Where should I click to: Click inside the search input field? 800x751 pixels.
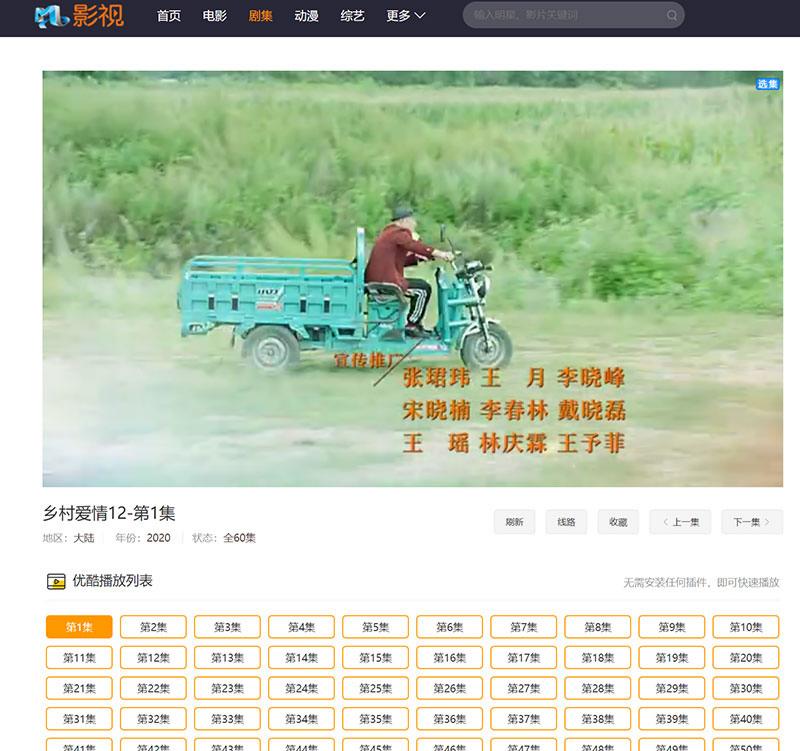point(560,16)
